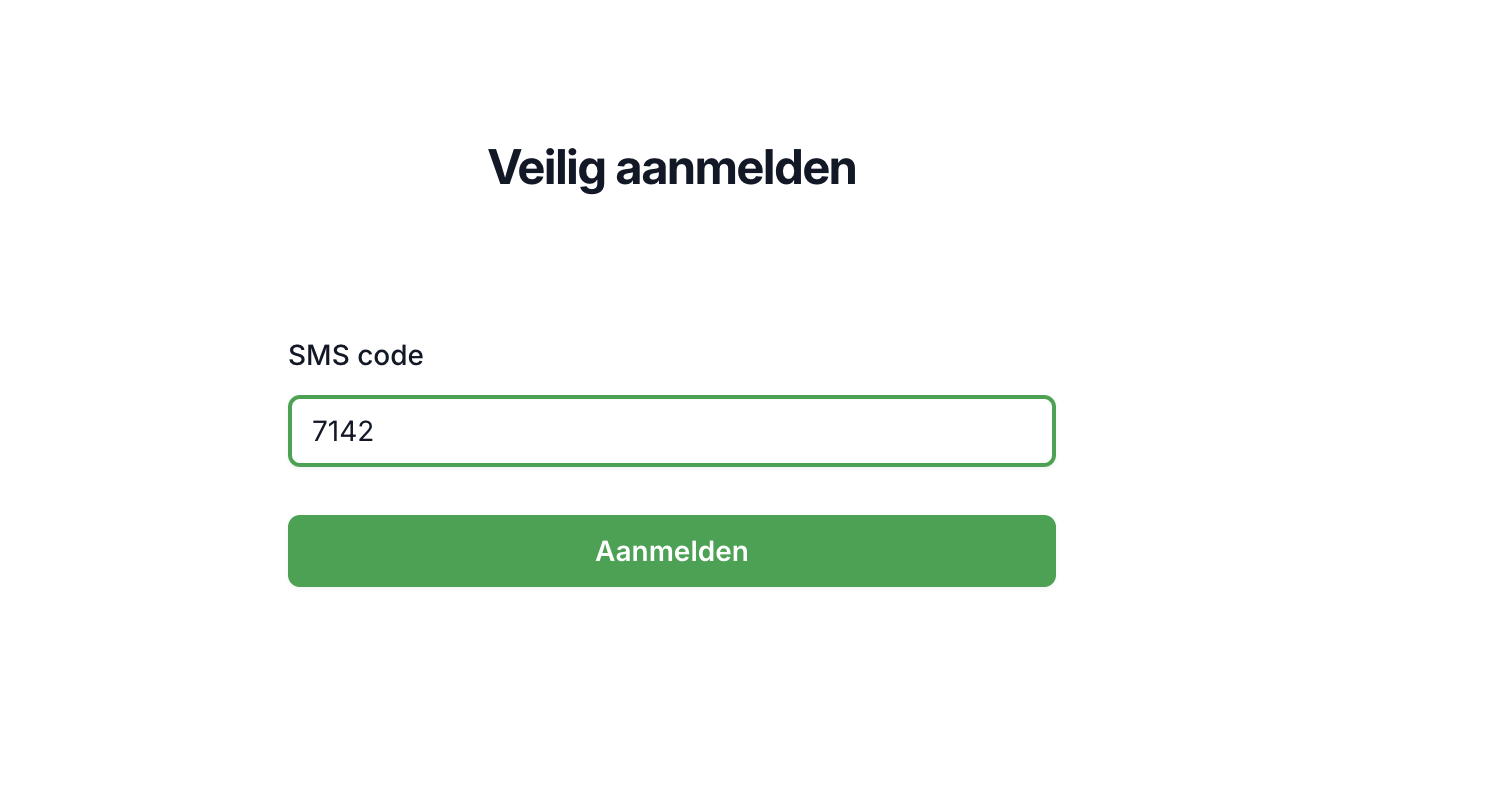Select the label above the code field
The width and height of the screenshot is (1488, 786).
(355, 355)
